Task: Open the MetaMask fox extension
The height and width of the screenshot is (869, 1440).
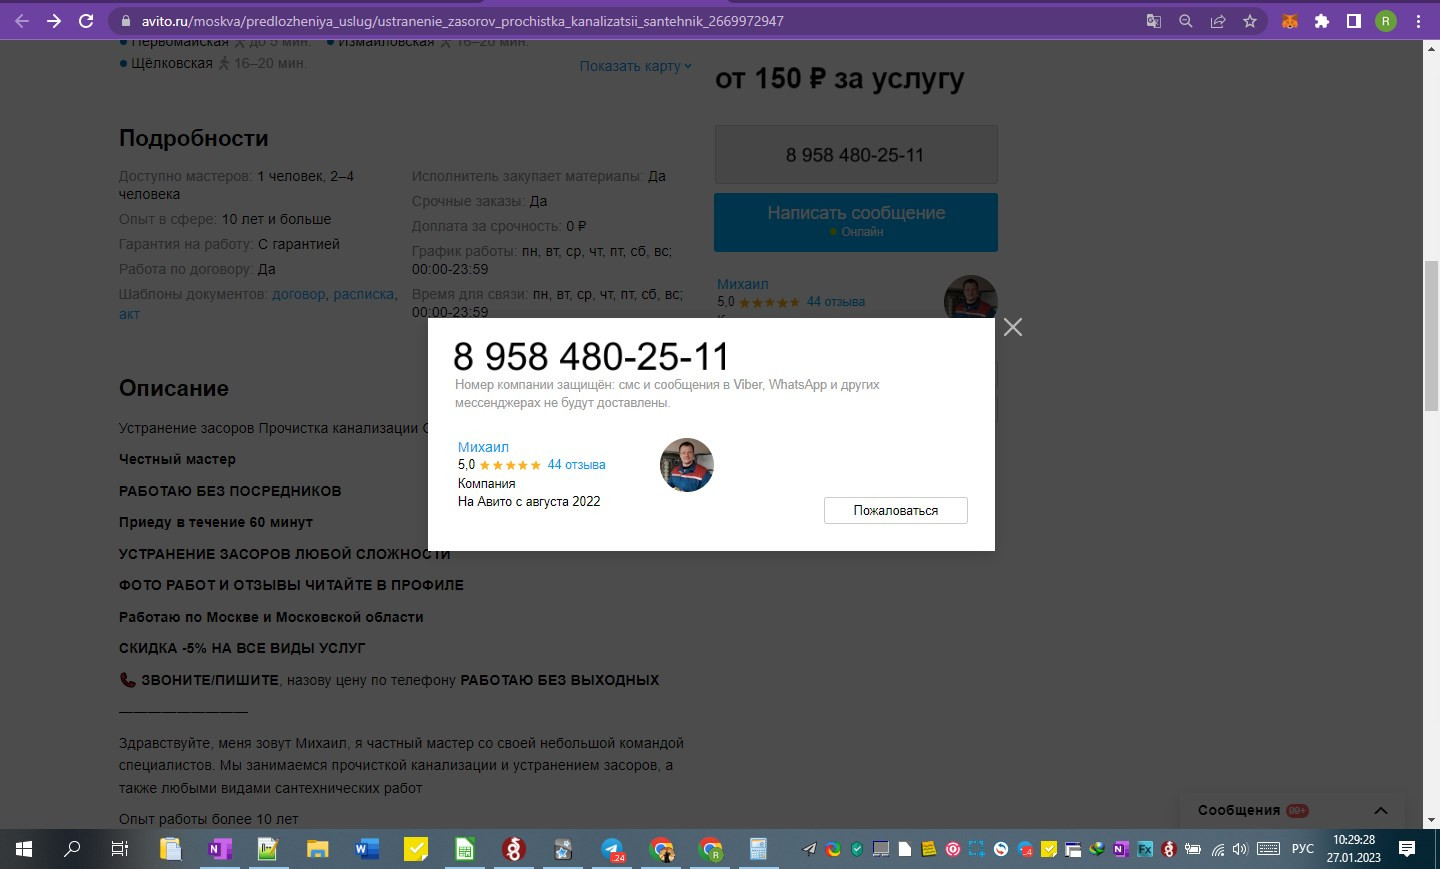Action: coord(1290,21)
